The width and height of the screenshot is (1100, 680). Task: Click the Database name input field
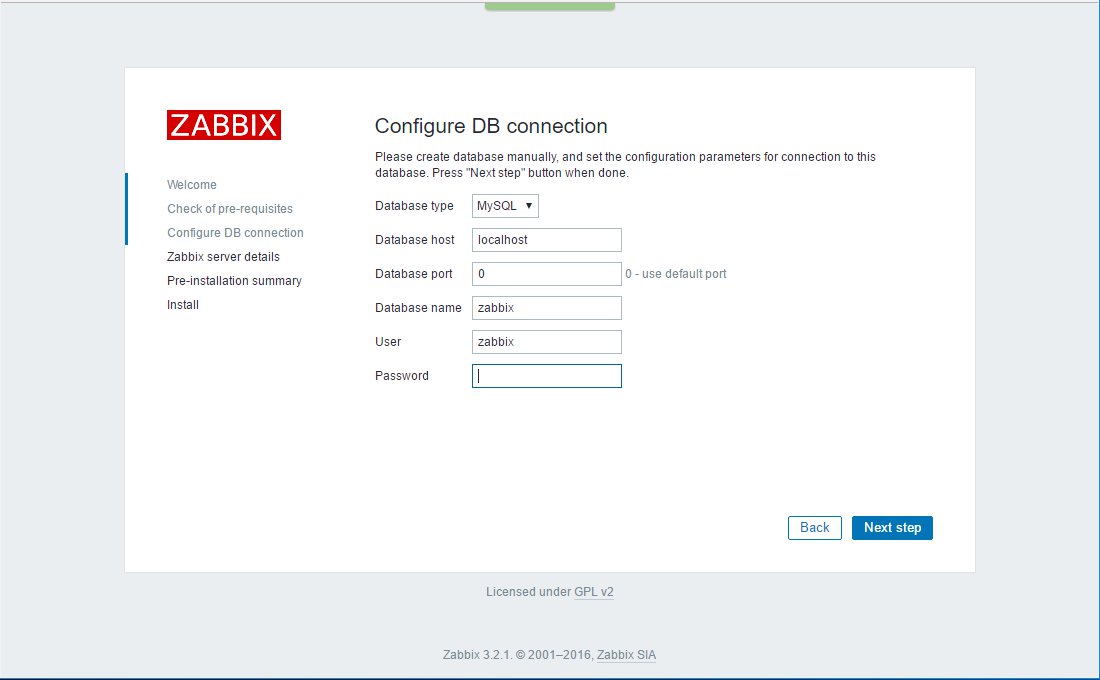click(x=546, y=308)
